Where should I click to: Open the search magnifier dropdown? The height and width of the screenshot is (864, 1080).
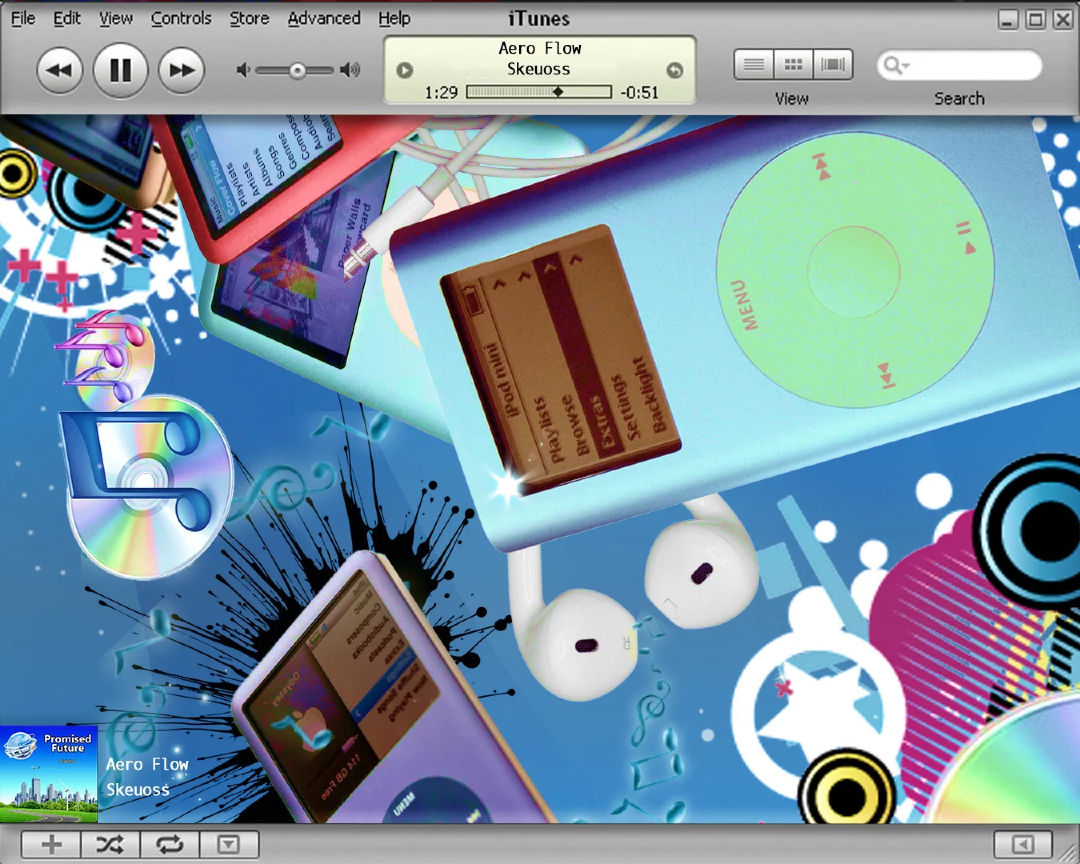[896, 65]
